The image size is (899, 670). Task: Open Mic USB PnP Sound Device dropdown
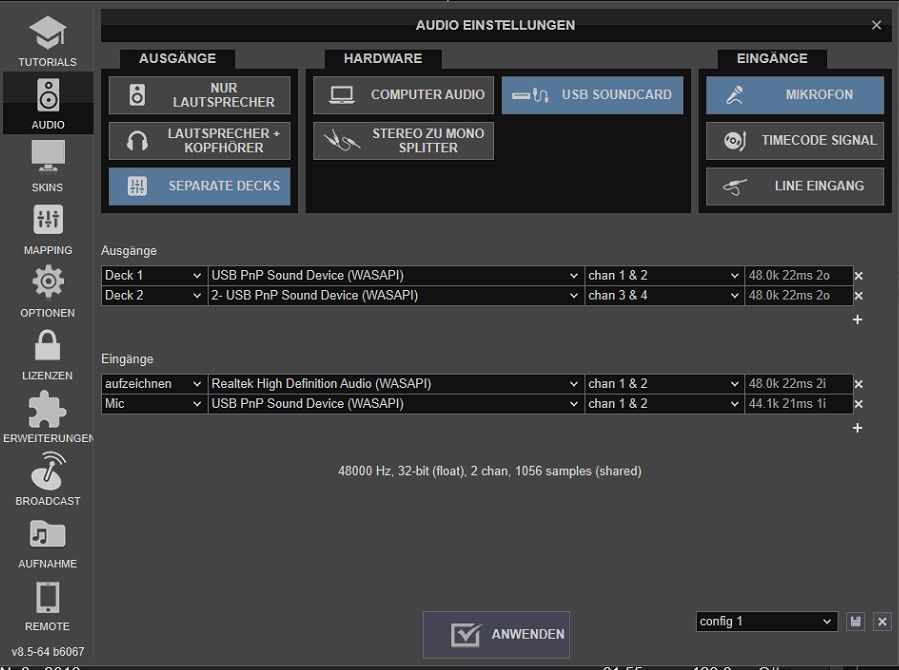396,404
